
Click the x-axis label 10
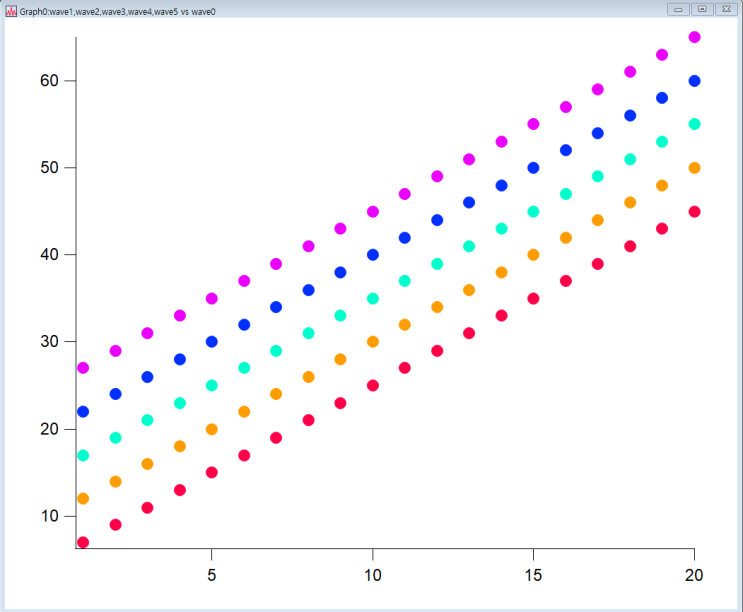point(372,575)
